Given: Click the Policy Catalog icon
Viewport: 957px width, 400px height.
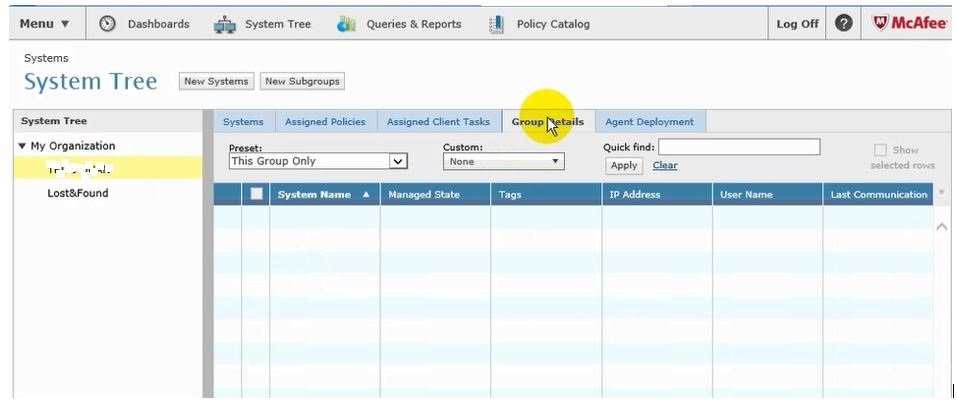Looking at the screenshot, I should 497,24.
